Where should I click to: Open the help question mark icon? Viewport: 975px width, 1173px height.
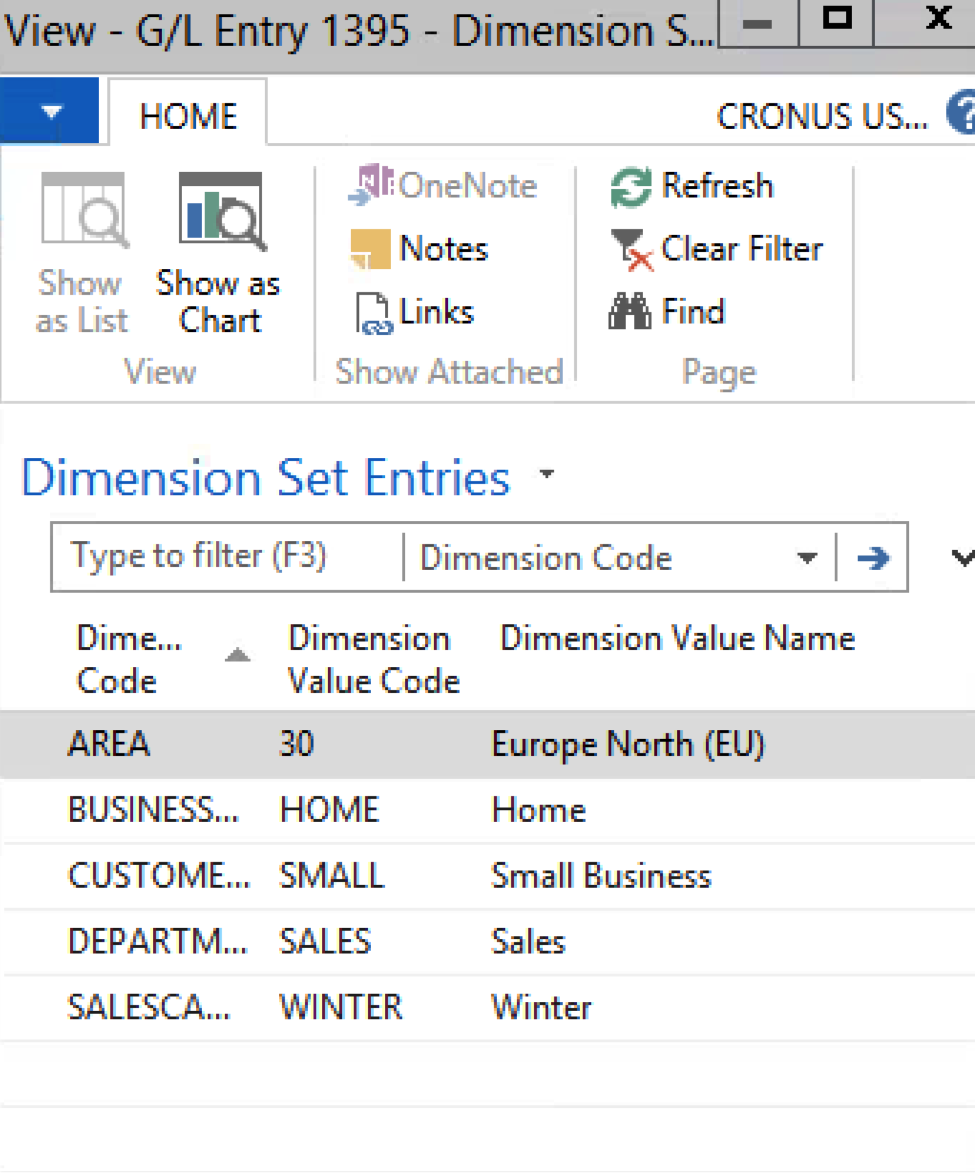[962, 114]
